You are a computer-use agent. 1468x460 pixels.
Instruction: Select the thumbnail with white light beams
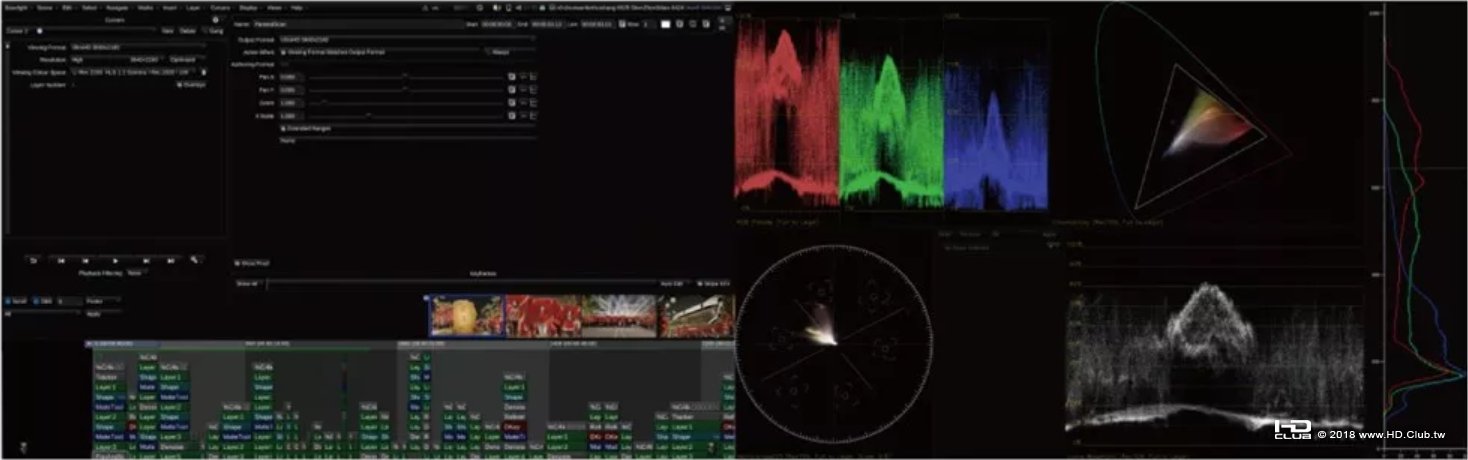(x=620, y=316)
